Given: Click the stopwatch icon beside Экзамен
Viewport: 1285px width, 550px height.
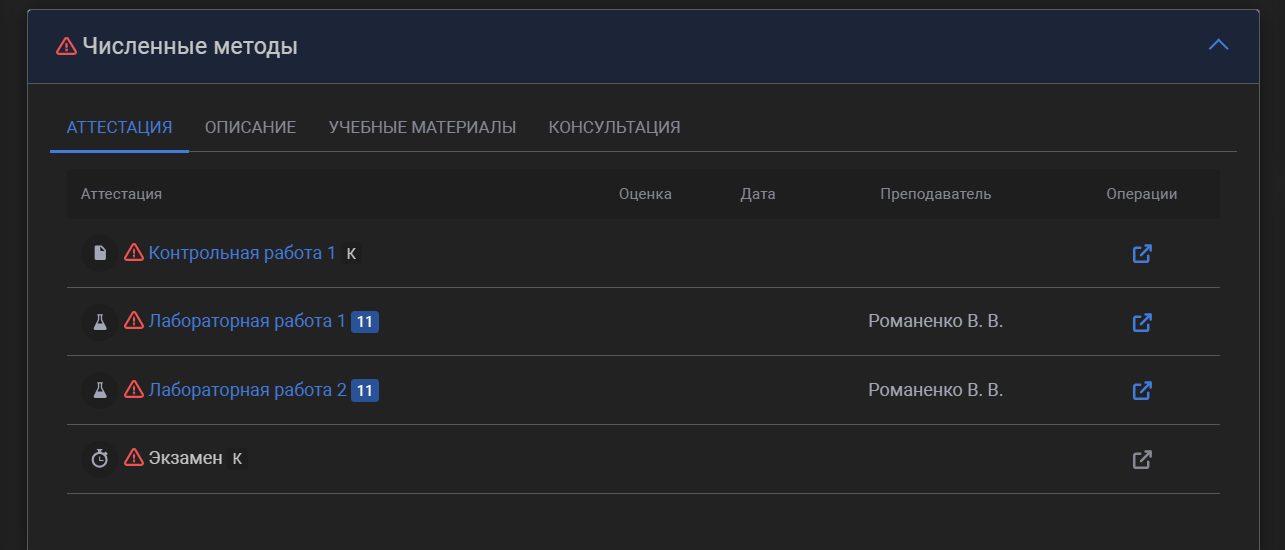Looking at the screenshot, I should 100,459.
